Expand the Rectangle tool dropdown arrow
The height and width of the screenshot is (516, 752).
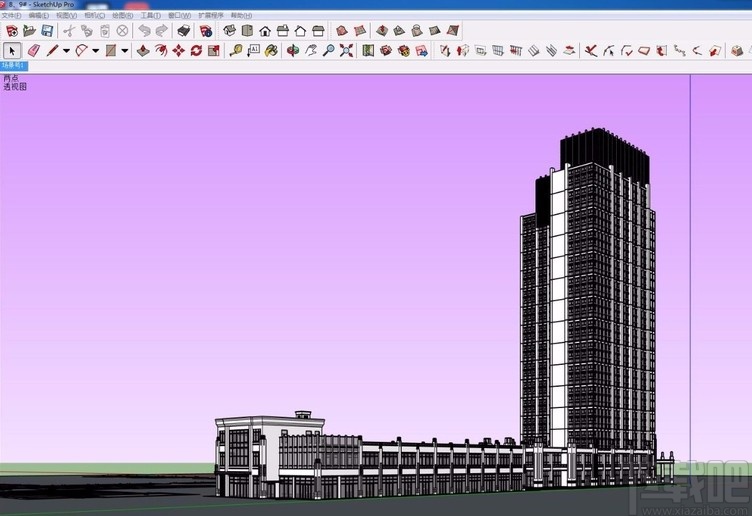click(125, 50)
